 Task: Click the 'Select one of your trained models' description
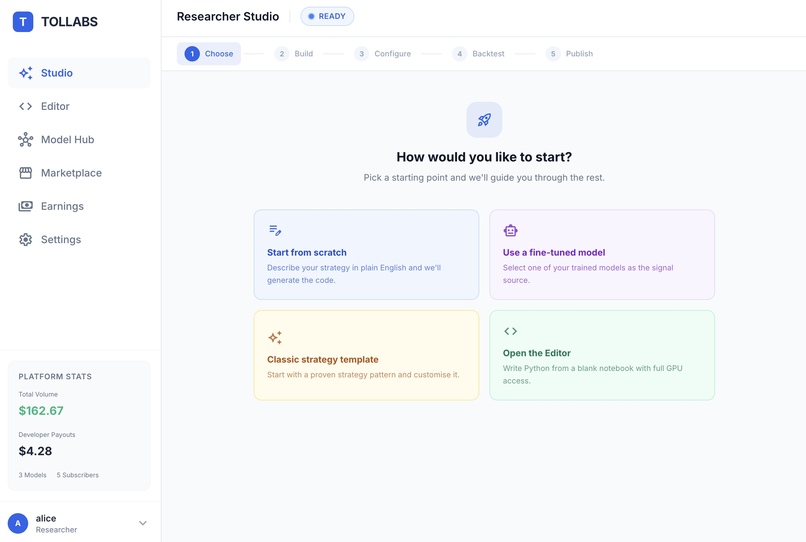click(x=588, y=274)
